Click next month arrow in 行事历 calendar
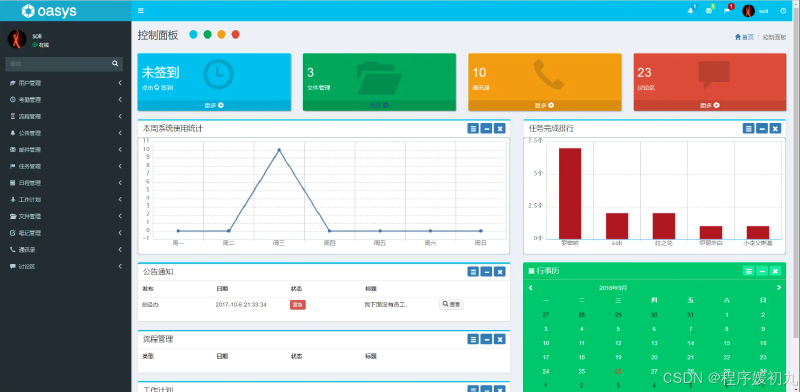This screenshot has height=392, width=800. pyautogui.click(x=779, y=288)
